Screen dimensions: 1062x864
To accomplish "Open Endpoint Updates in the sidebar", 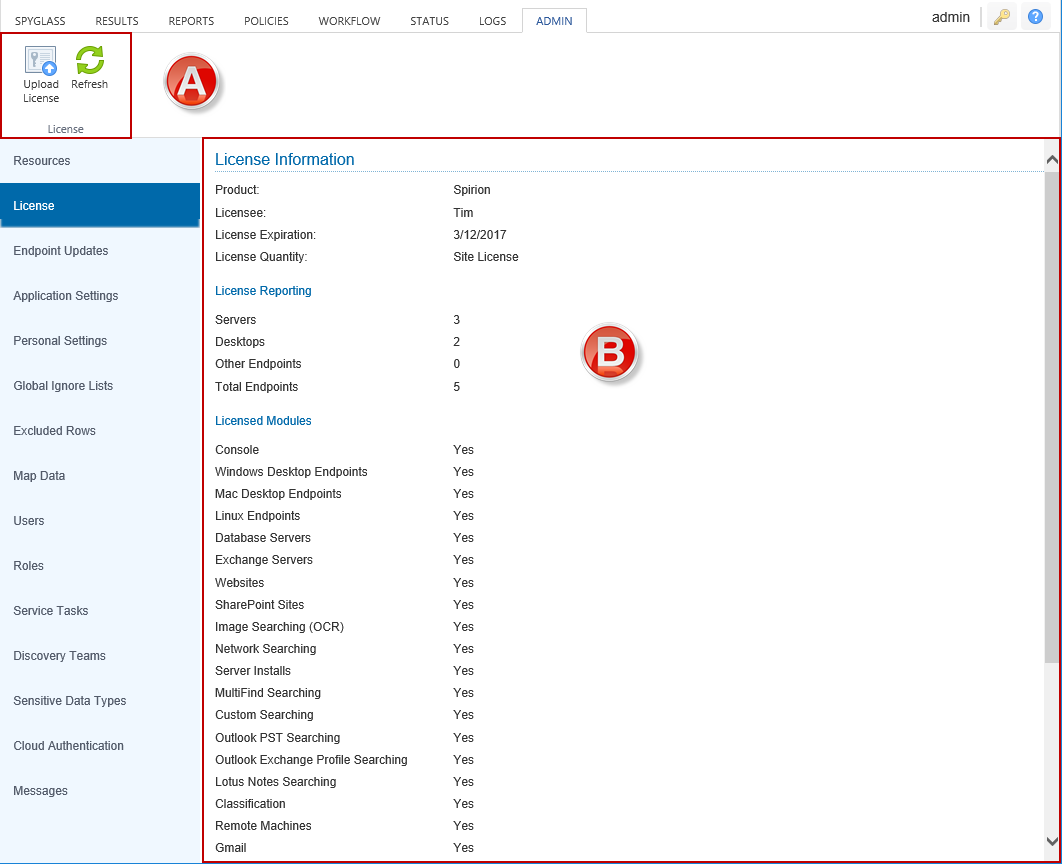I will pyautogui.click(x=61, y=251).
